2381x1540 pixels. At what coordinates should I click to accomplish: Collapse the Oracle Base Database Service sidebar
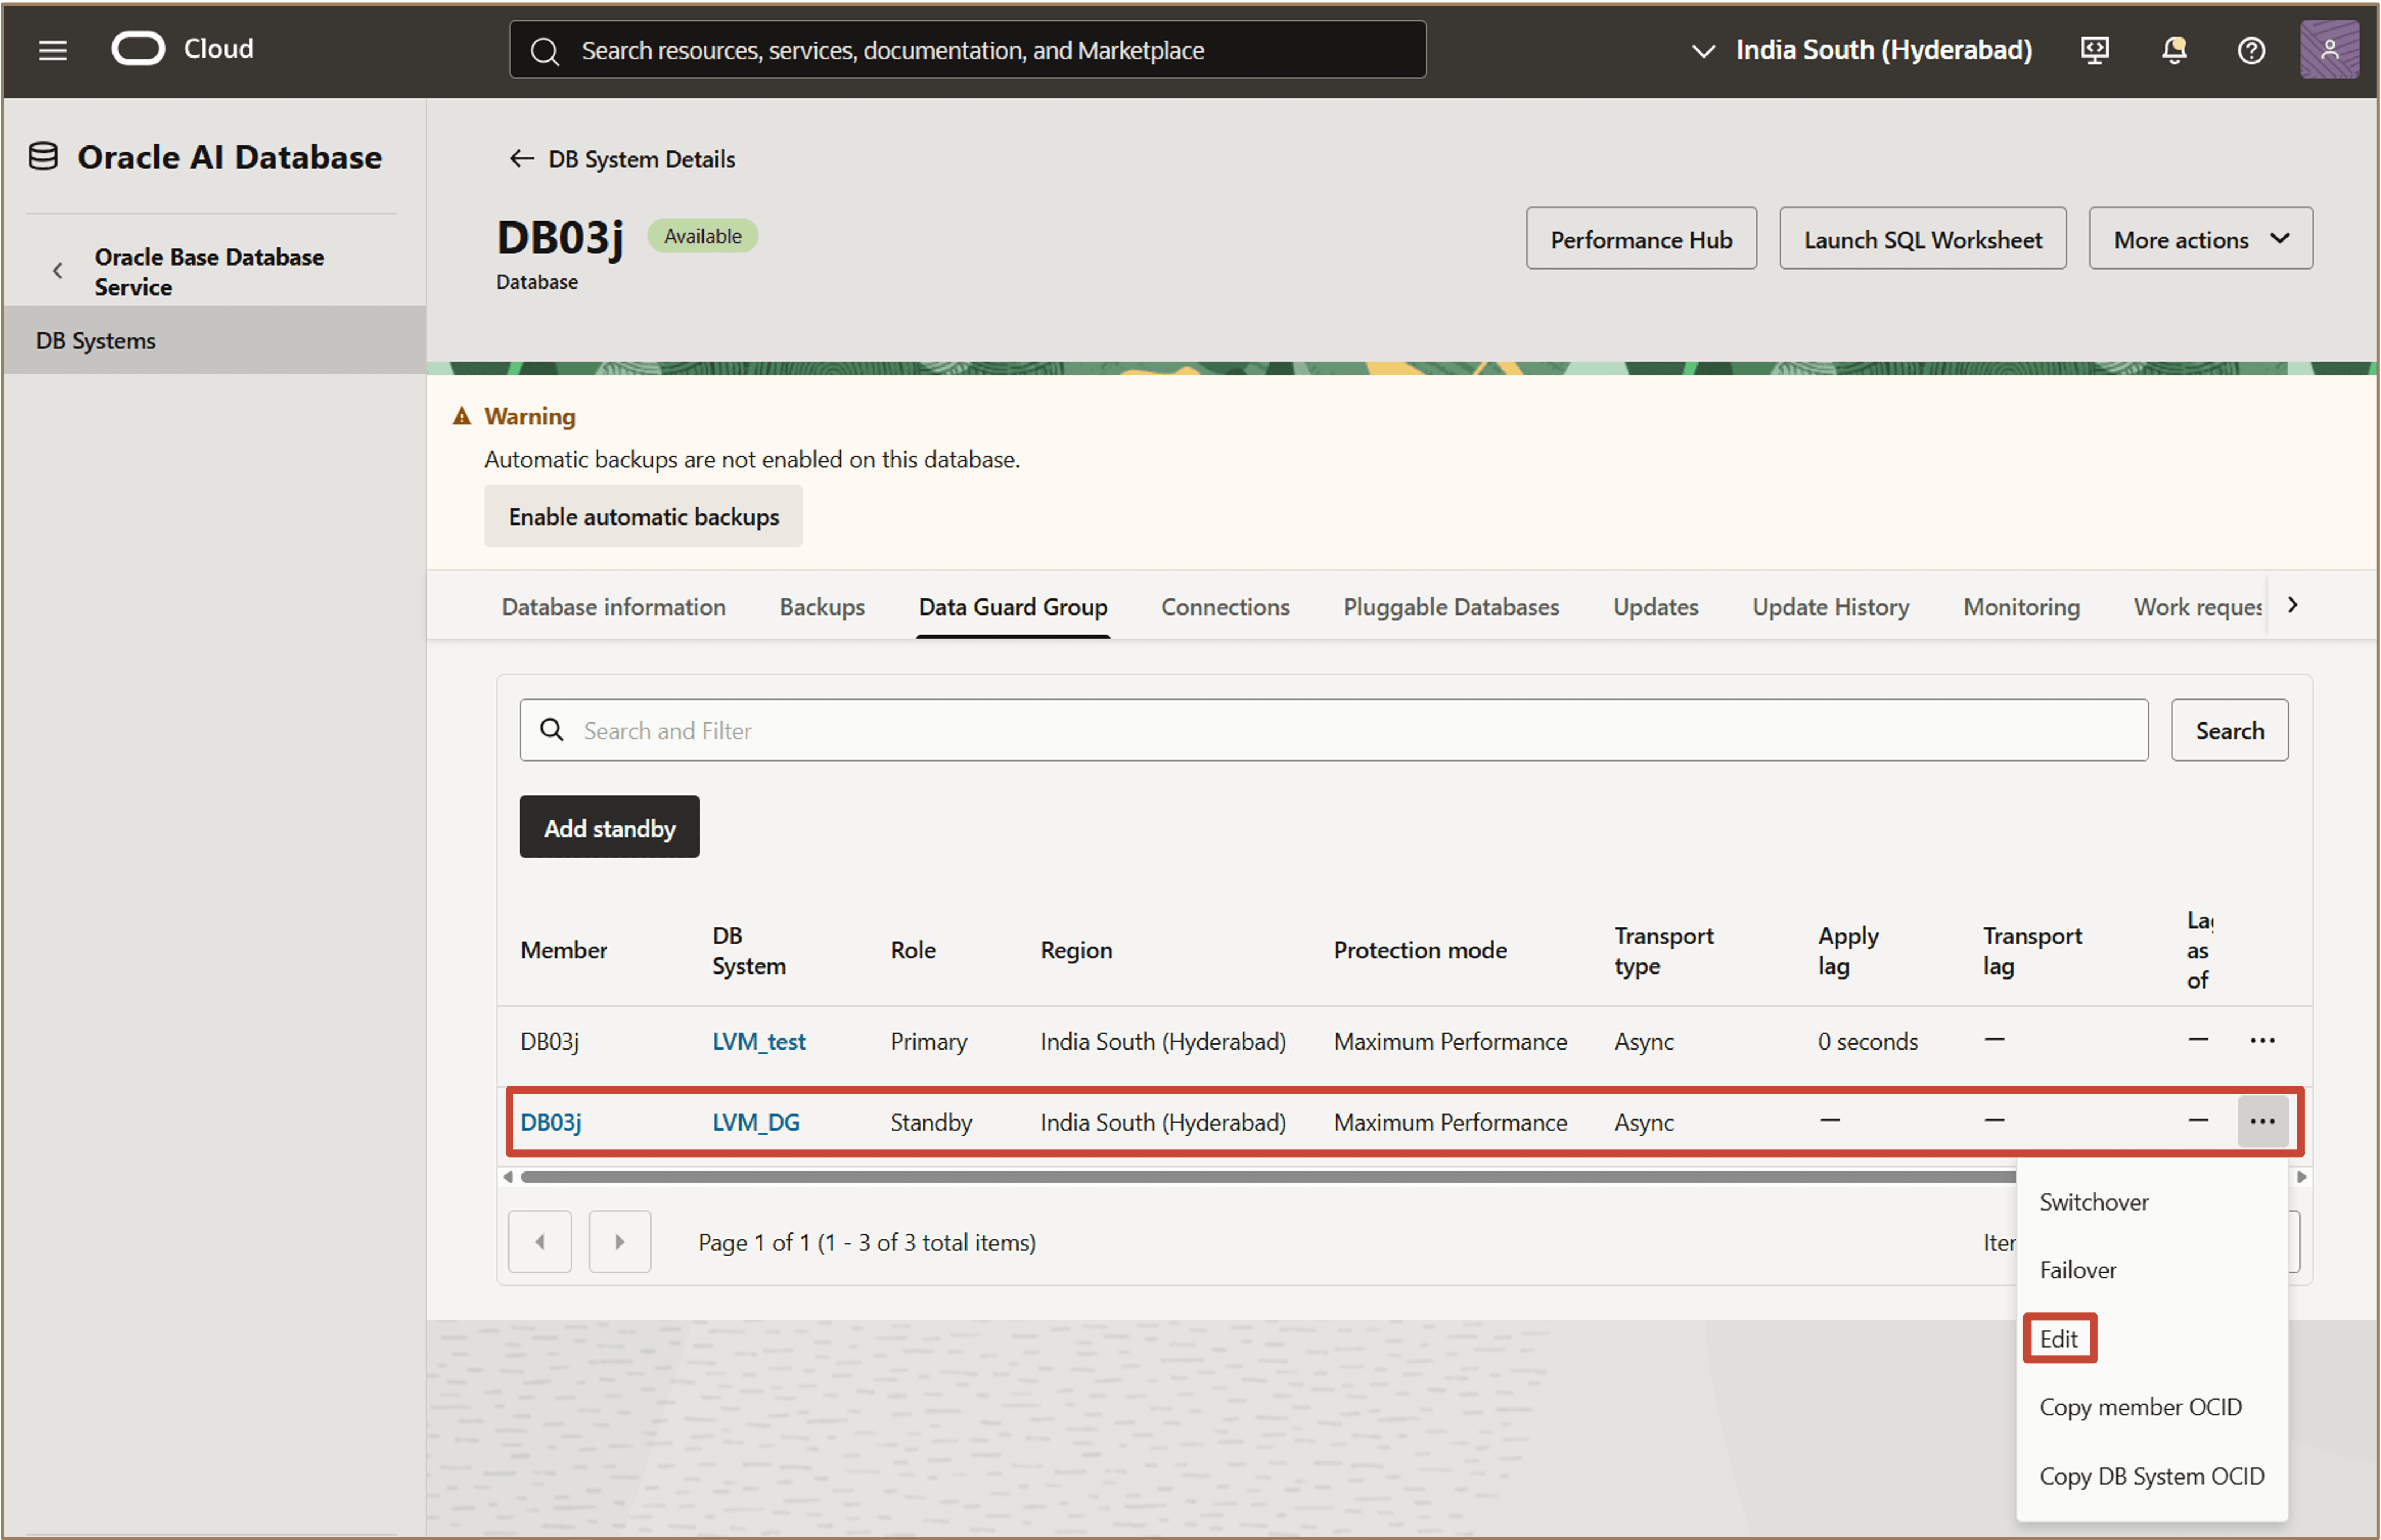point(57,269)
